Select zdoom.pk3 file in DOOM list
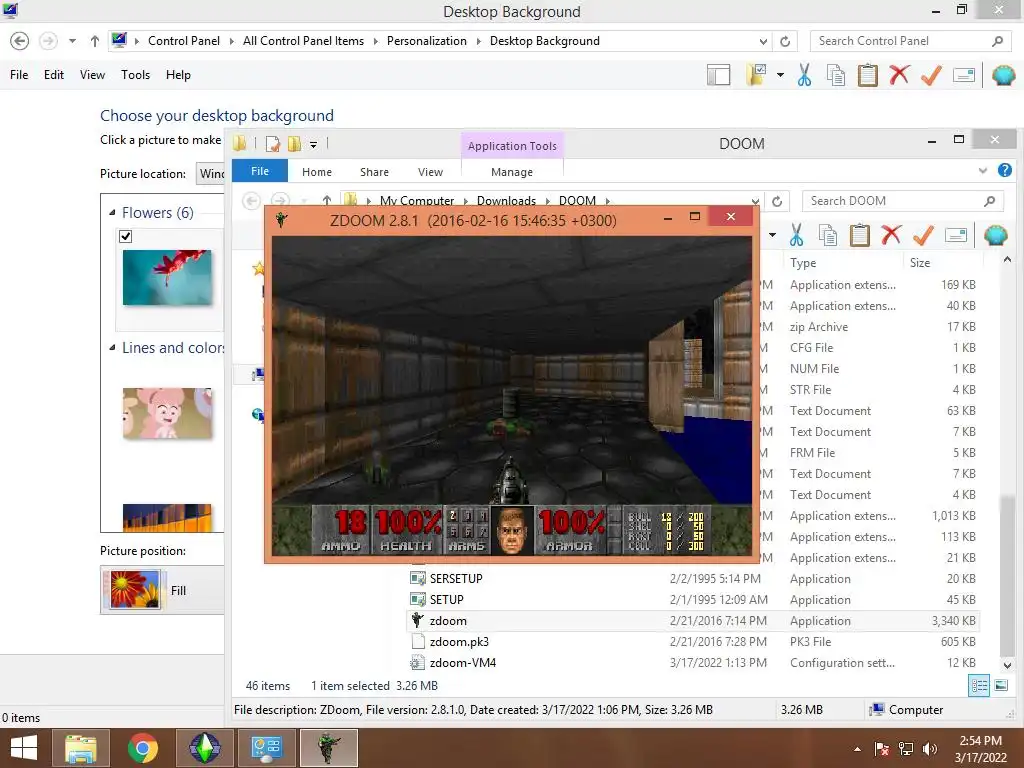The height and width of the screenshot is (768, 1024). (458, 642)
